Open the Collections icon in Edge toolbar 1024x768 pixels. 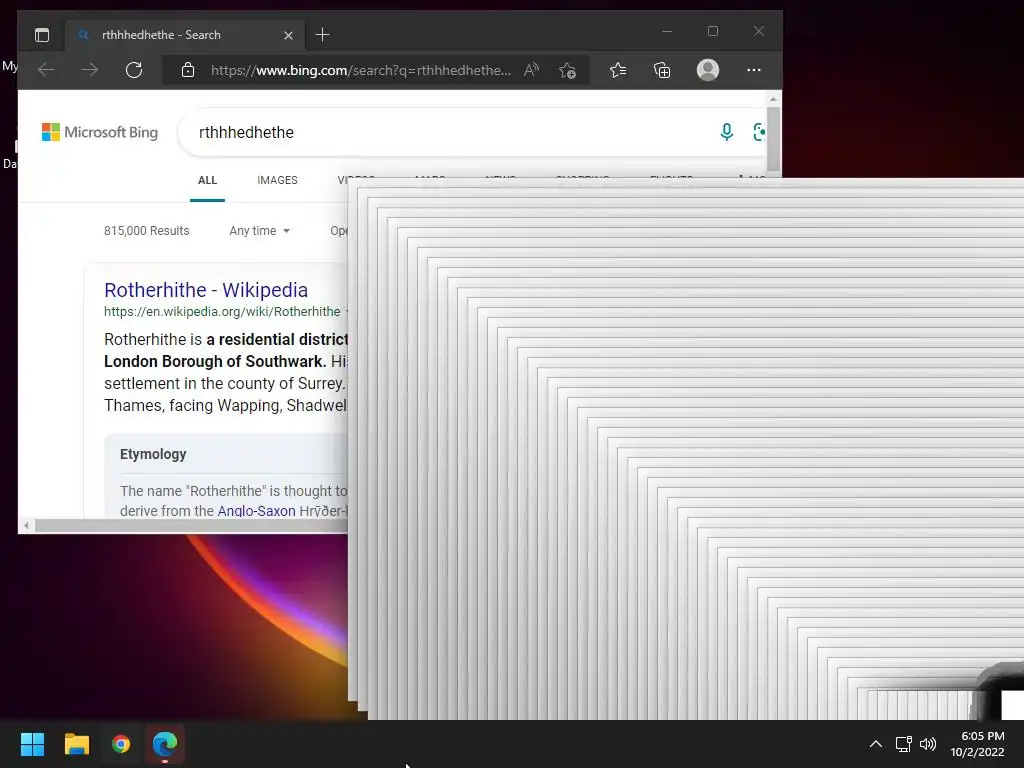(662, 70)
